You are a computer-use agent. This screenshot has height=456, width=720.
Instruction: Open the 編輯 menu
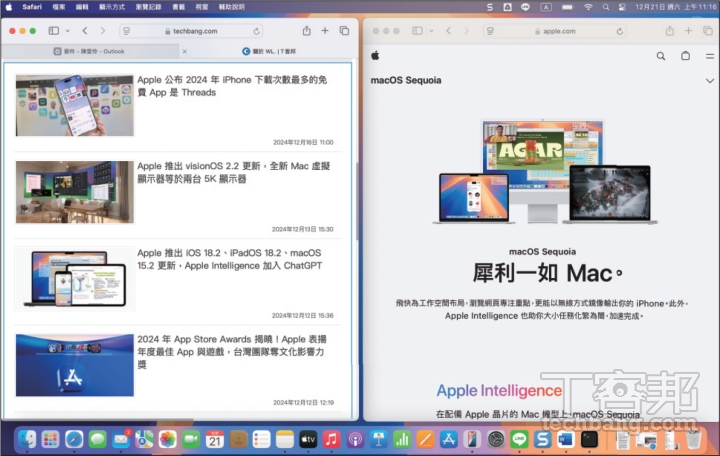click(x=82, y=7)
